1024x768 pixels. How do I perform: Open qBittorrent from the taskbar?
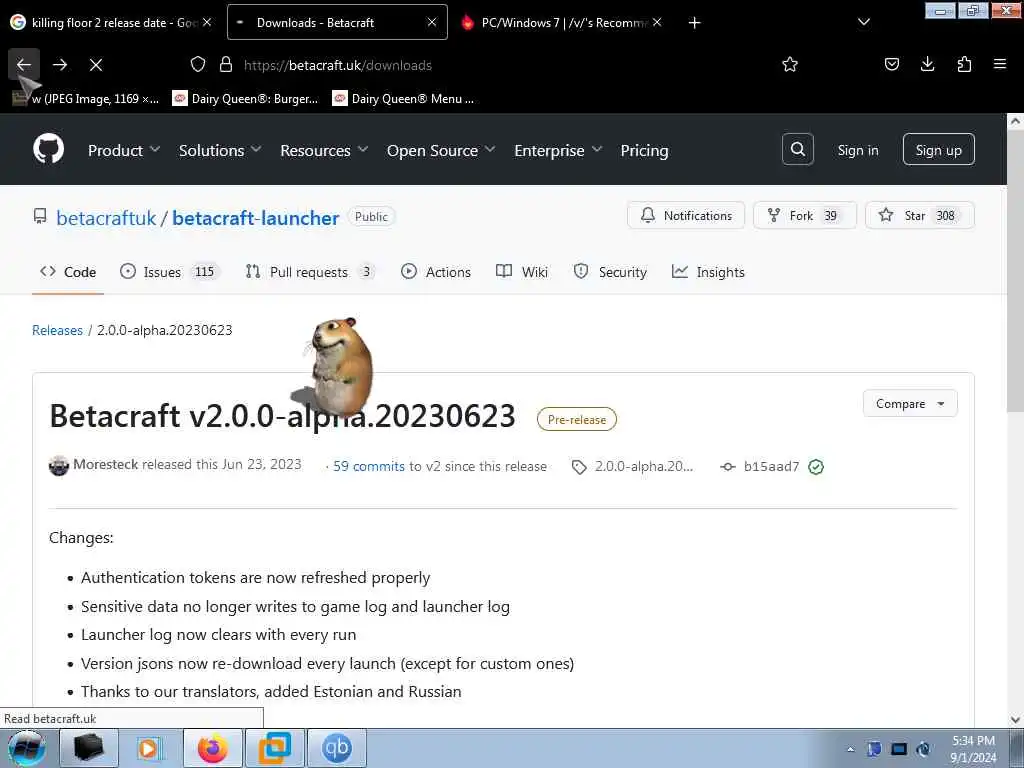tap(336, 748)
